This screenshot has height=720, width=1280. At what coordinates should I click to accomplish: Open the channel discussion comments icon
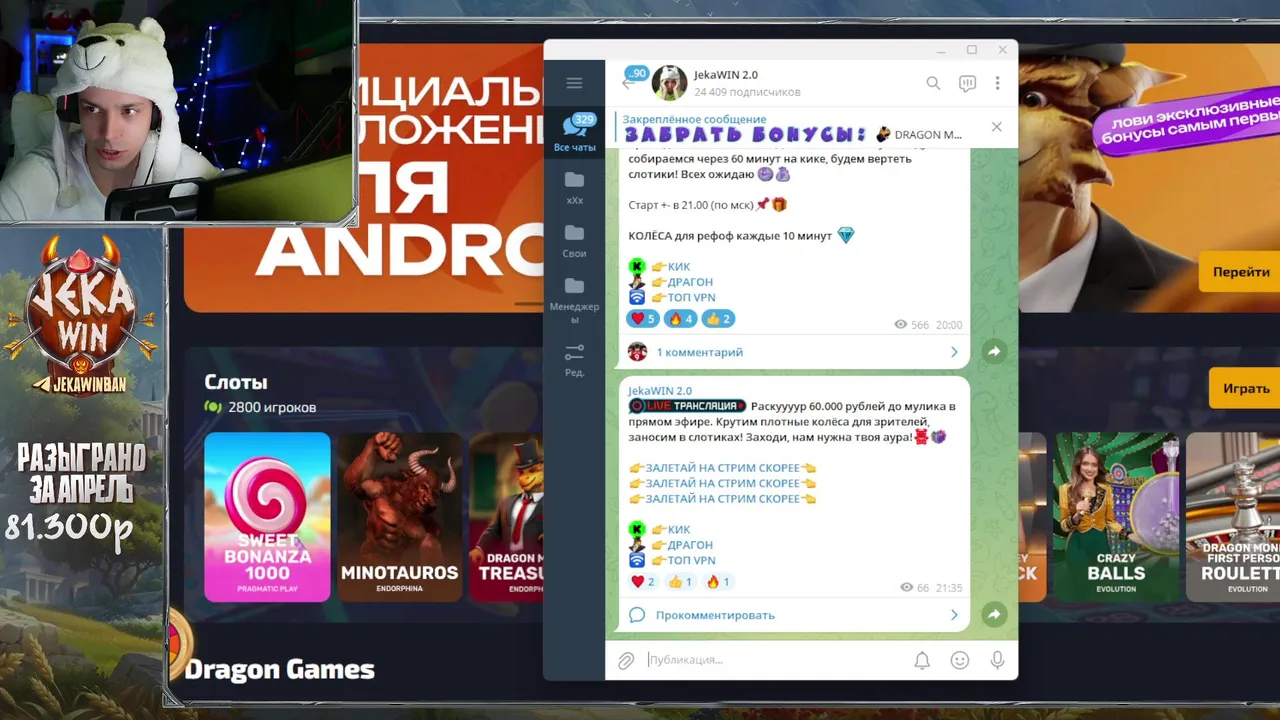click(967, 83)
